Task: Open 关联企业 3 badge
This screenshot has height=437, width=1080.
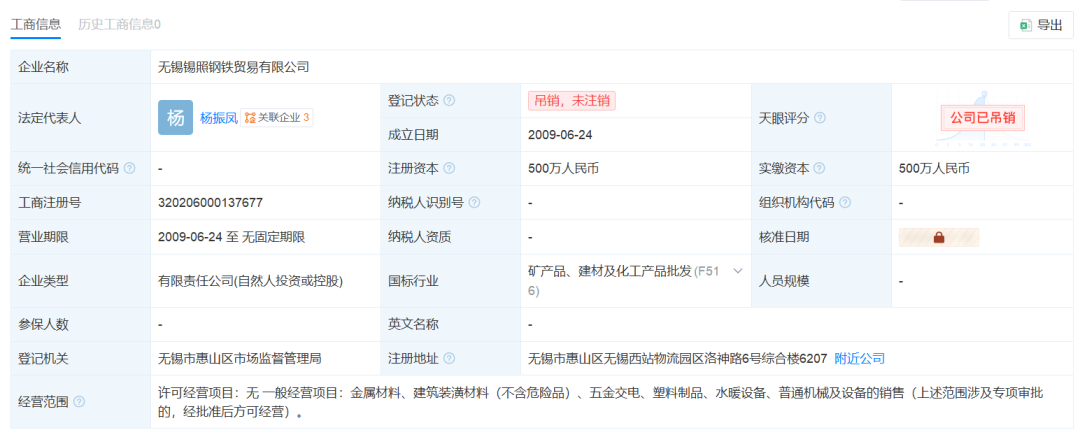Action: tap(277, 118)
